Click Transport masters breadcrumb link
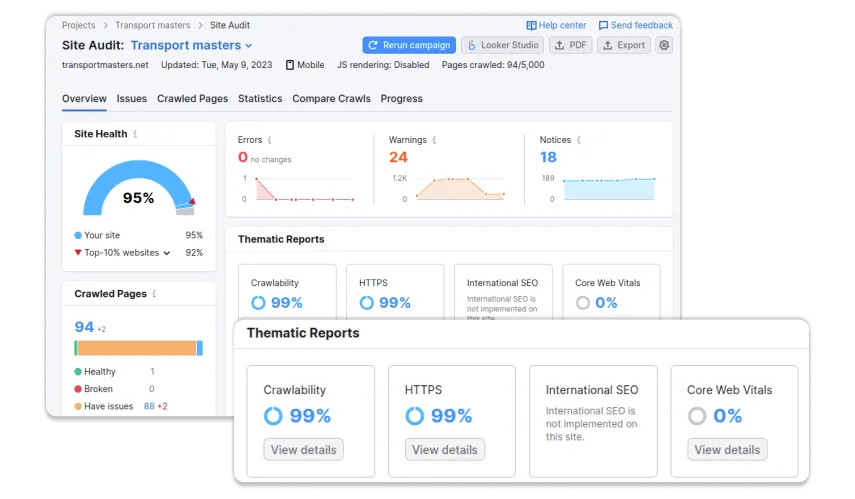 coord(153,25)
